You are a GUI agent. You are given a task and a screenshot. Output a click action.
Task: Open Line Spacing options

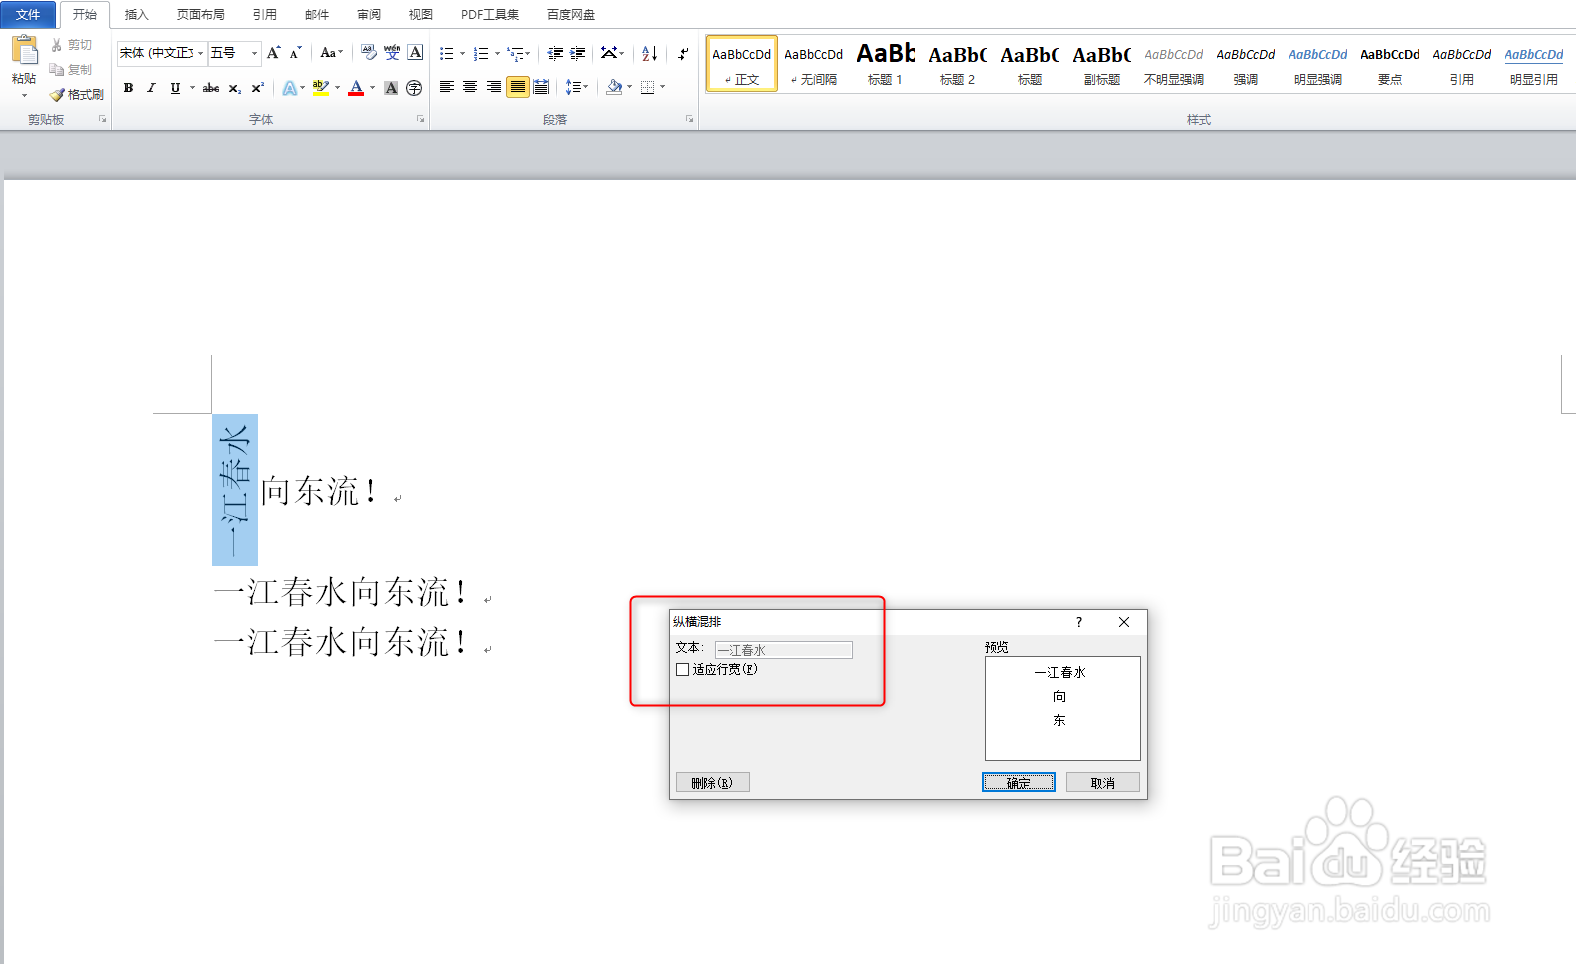click(x=576, y=87)
